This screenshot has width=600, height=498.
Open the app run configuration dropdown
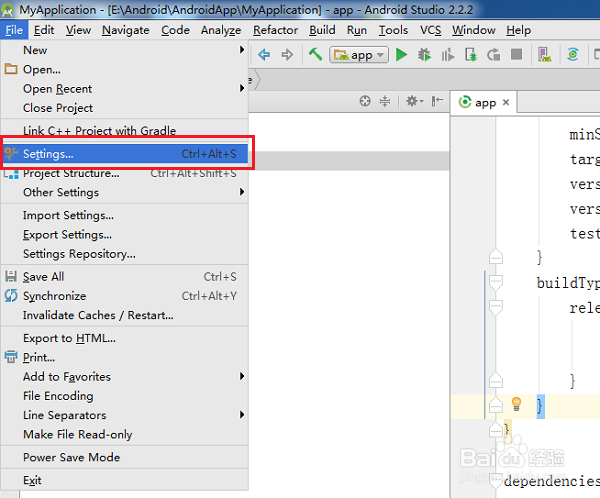[x=359, y=55]
